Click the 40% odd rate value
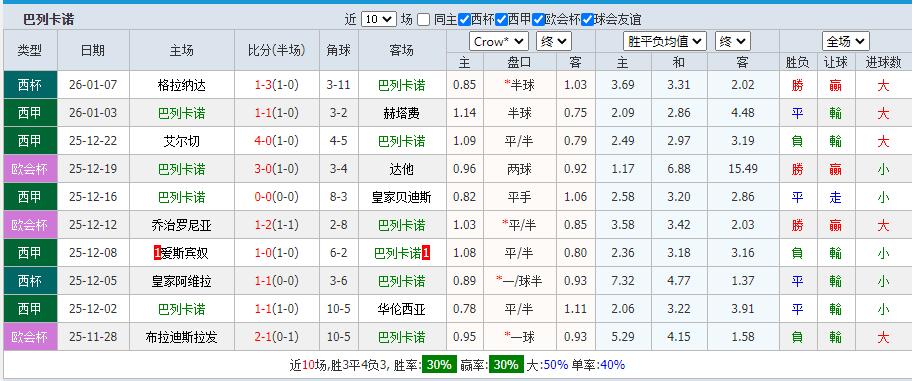912x381 pixels. [x=611, y=365]
